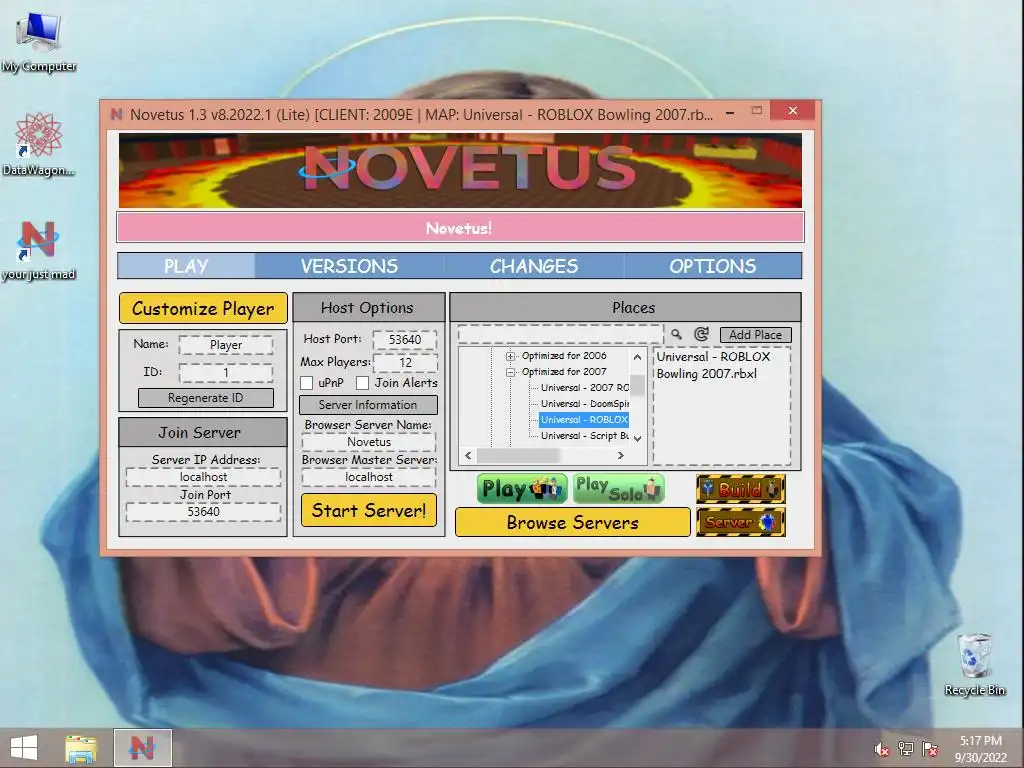Click the player Name input field
The height and width of the screenshot is (768, 1024).
coord(226,345)
